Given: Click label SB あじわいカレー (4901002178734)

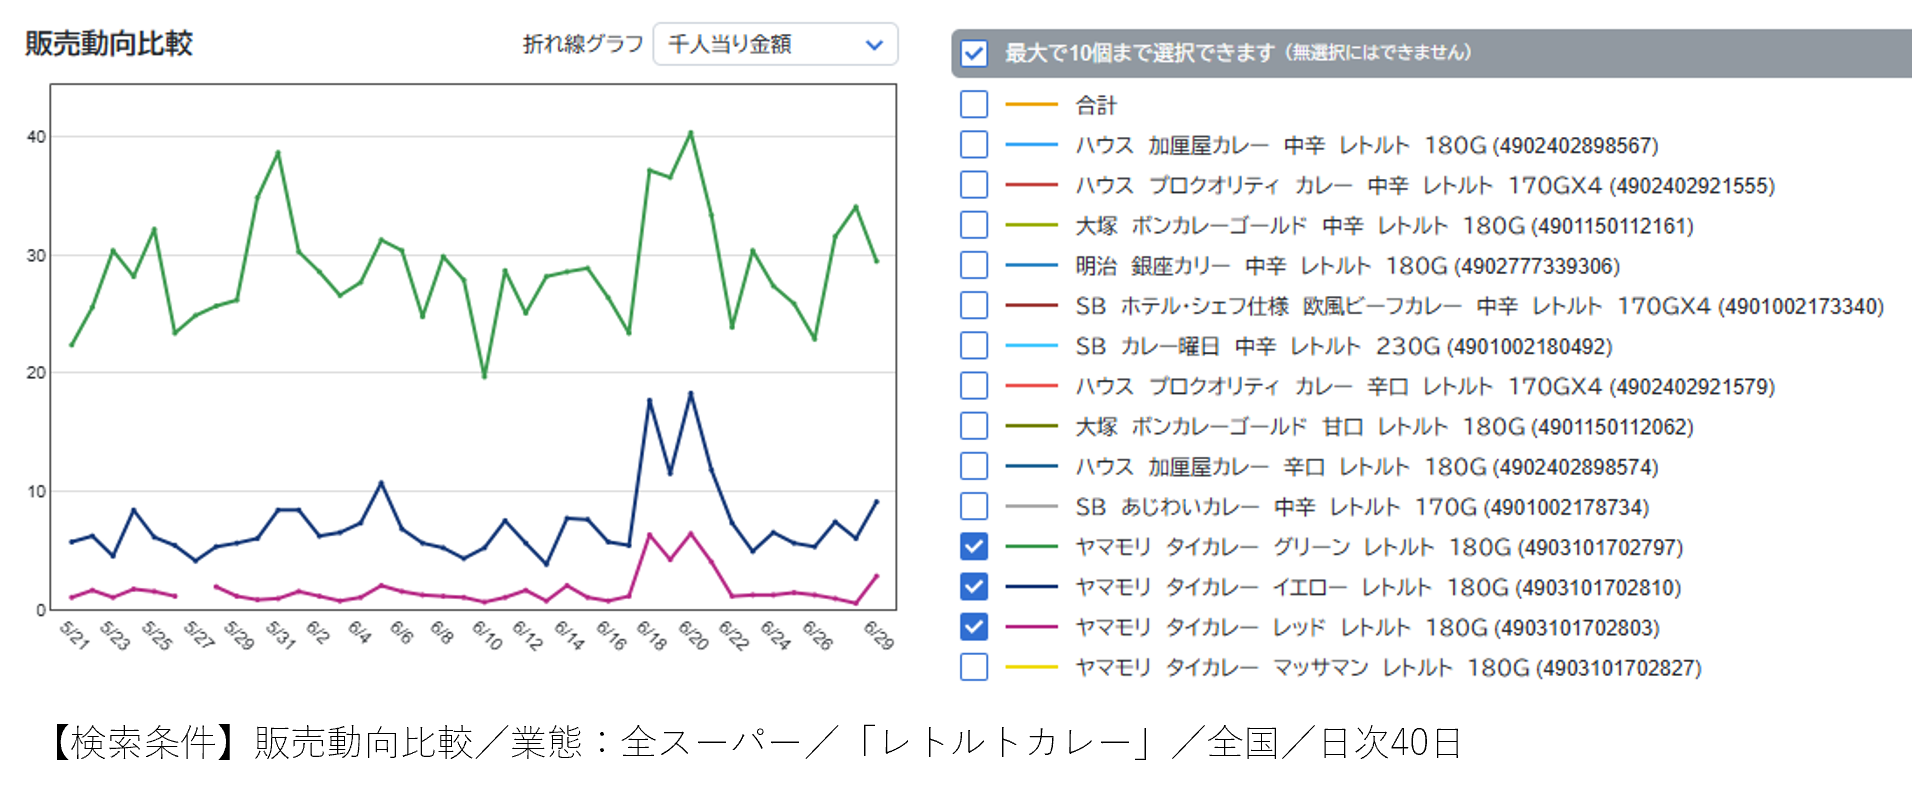Looking at the screenshot, I should point(1362,507).
